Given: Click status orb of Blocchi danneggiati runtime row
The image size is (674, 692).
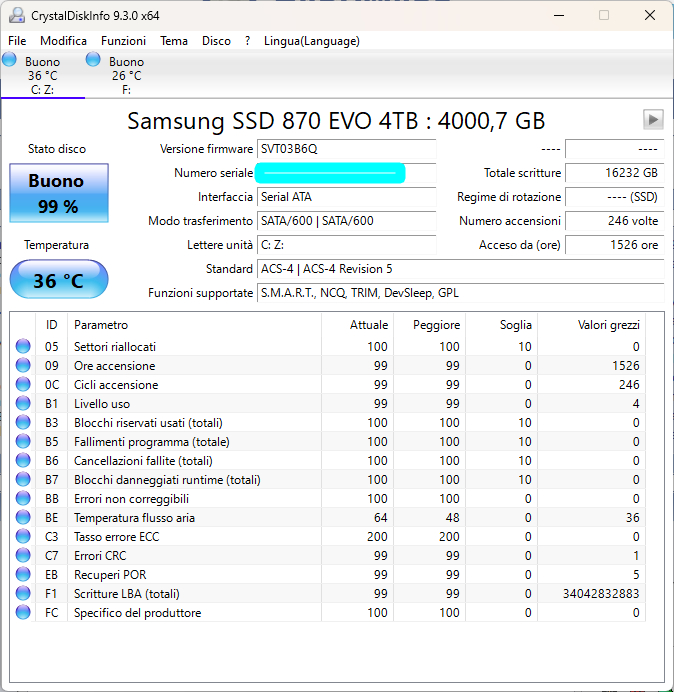Looking at the screenshot, I should (x=23, y=479).
